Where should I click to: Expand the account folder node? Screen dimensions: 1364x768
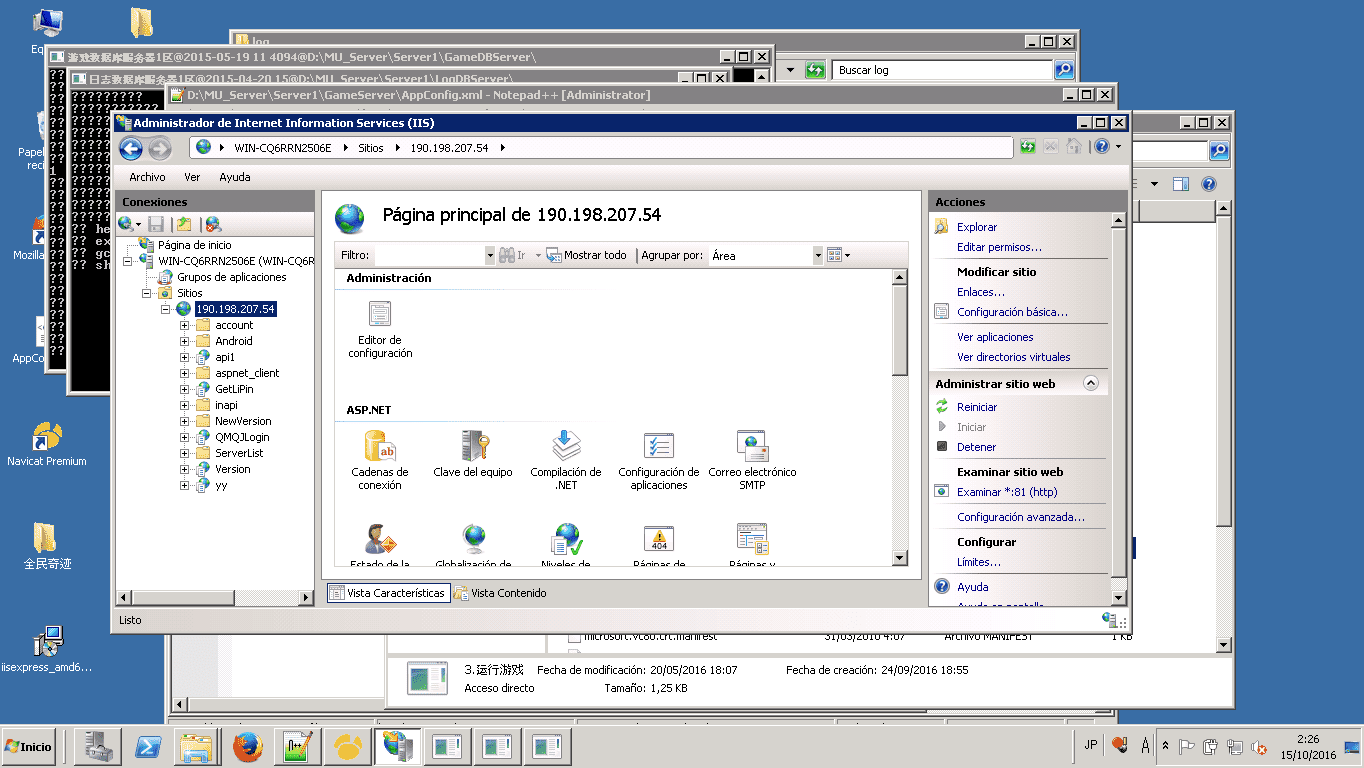185,325
